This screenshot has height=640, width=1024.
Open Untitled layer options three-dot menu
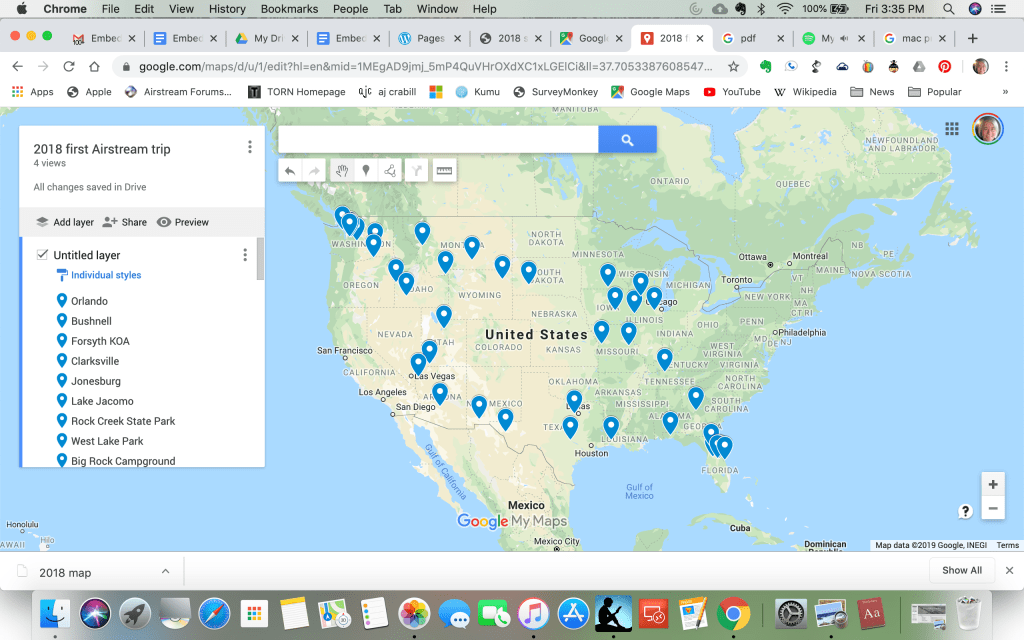click(245, 255)
